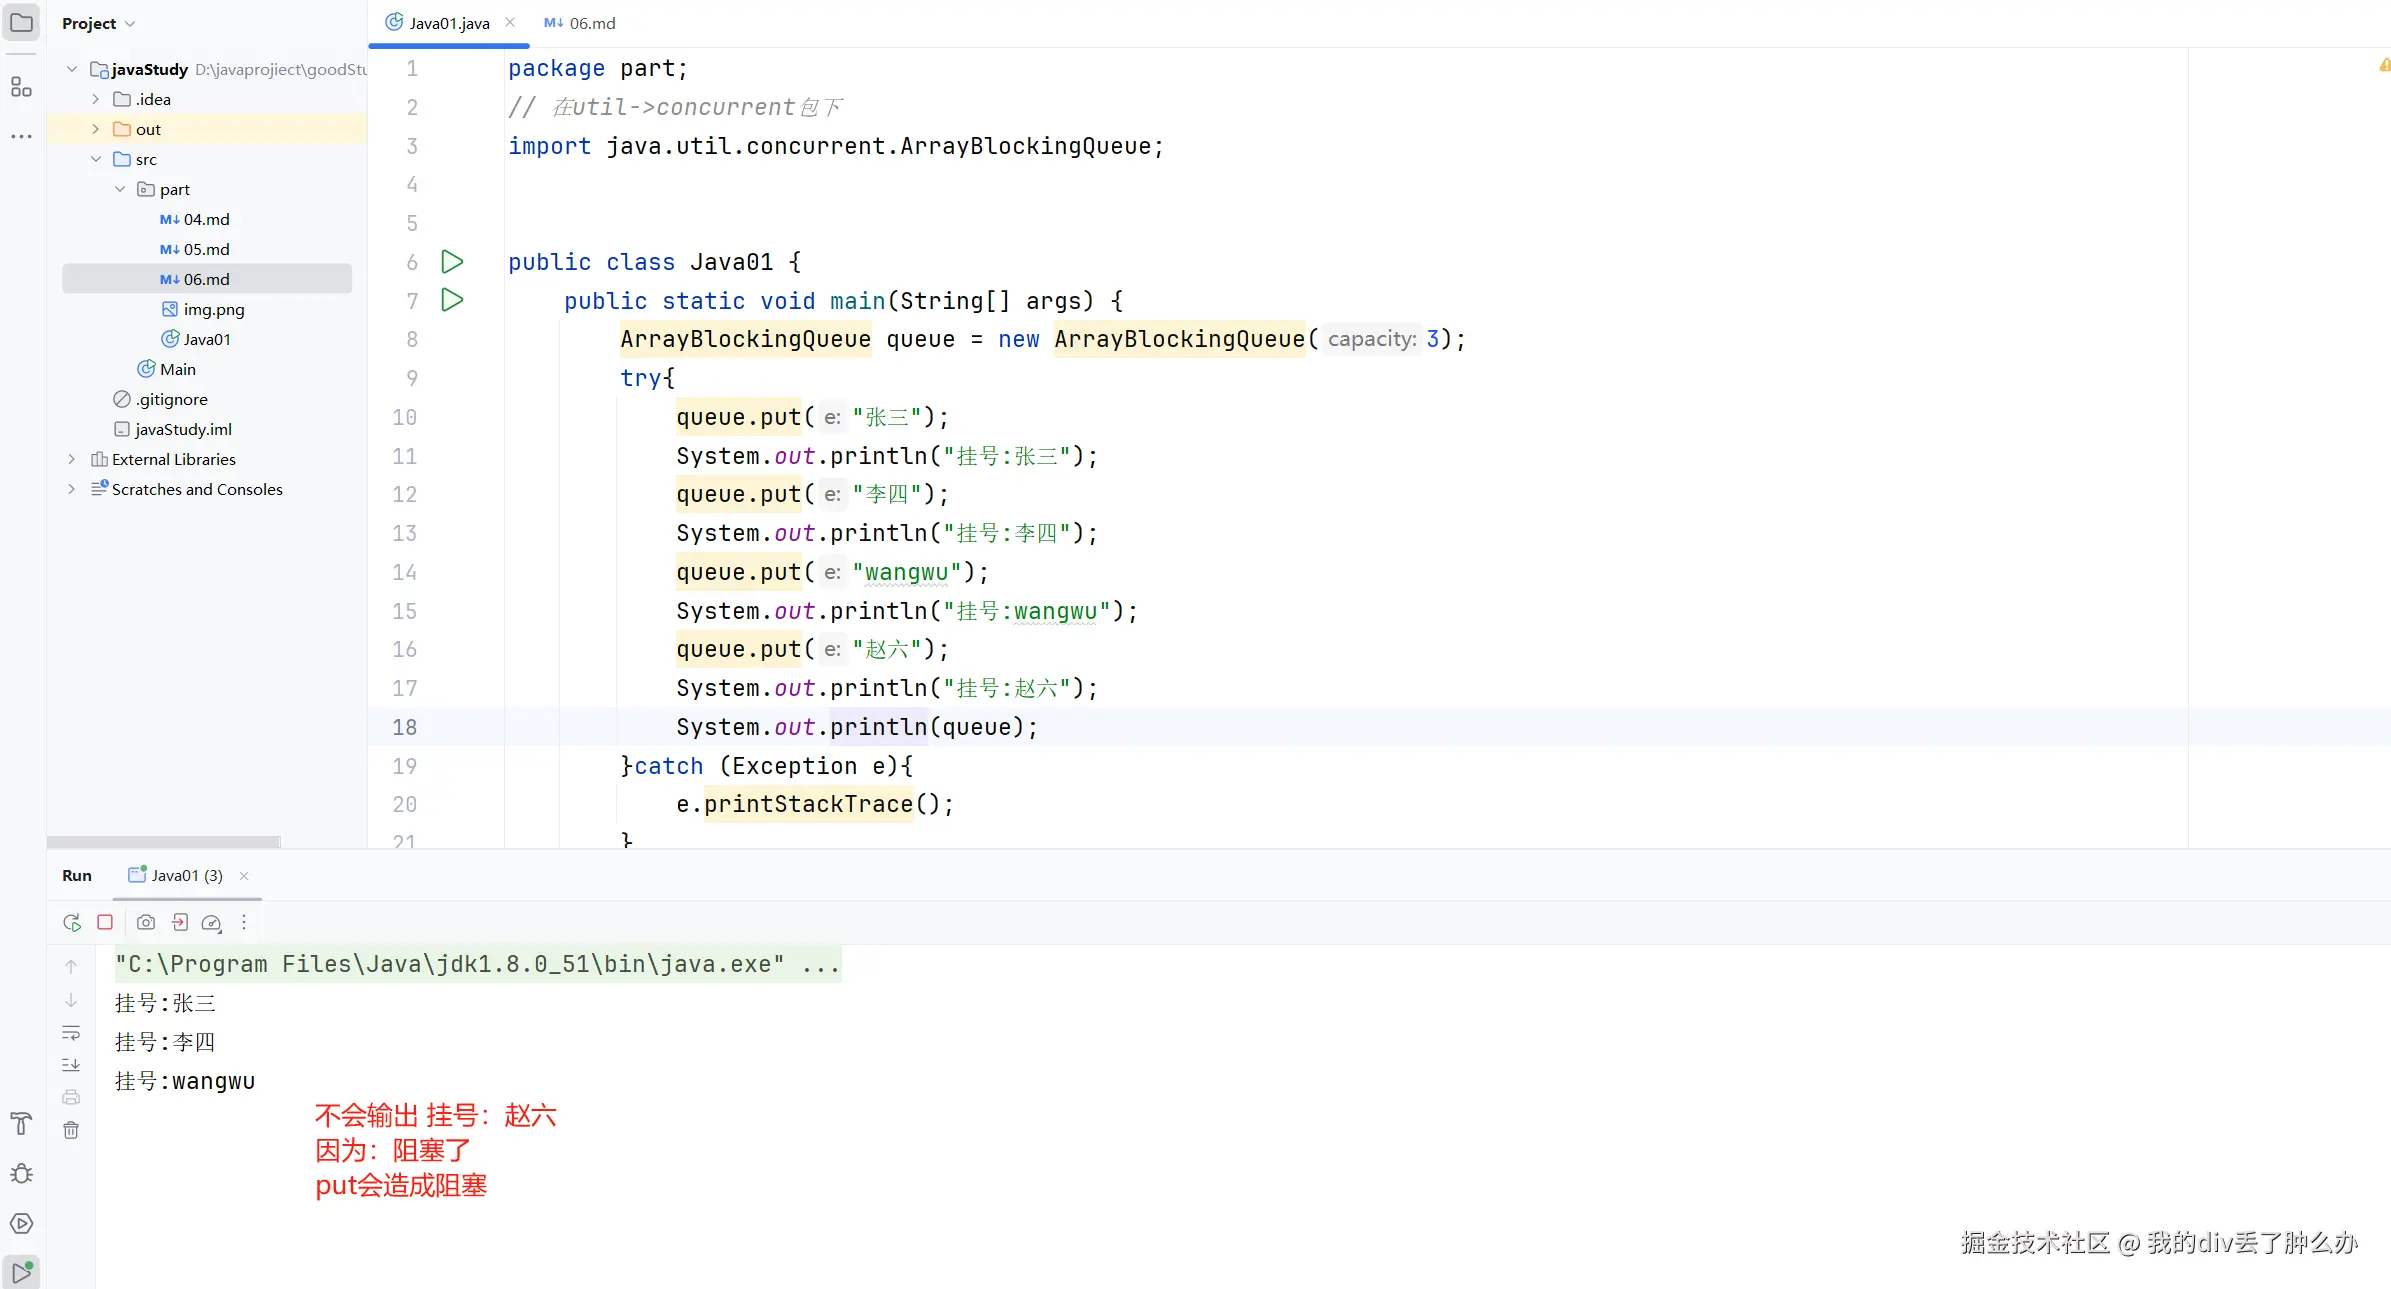Clear console output with trash icon
2391x1289 pixels.
[x=71, y=1130]
